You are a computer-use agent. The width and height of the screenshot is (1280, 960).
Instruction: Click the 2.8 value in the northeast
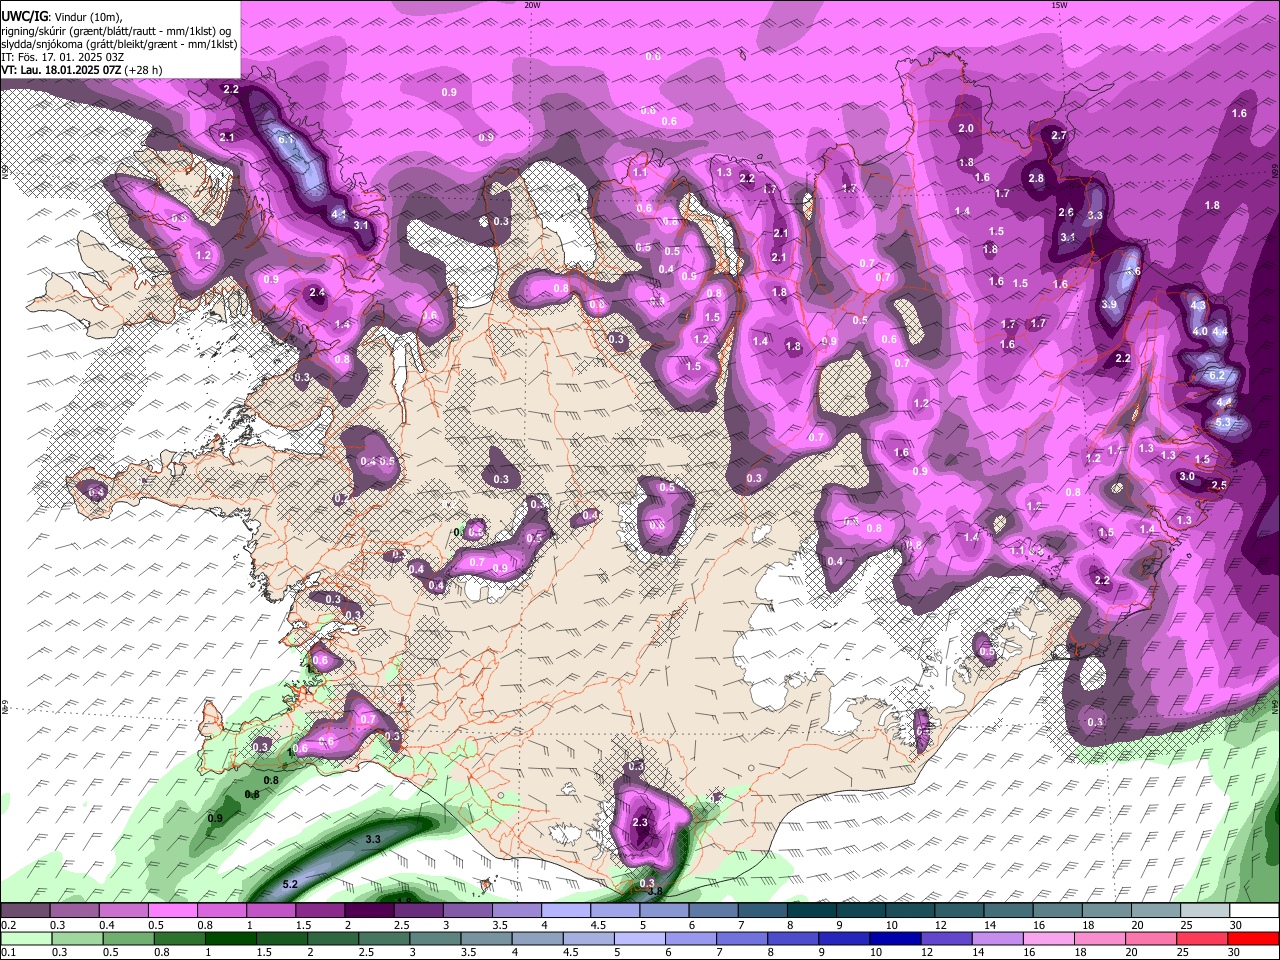1036,179
